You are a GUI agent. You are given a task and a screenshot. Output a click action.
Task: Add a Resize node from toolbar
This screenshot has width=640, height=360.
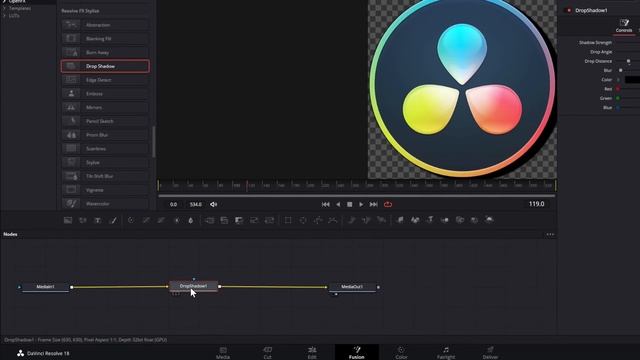[x=254, y=220]
